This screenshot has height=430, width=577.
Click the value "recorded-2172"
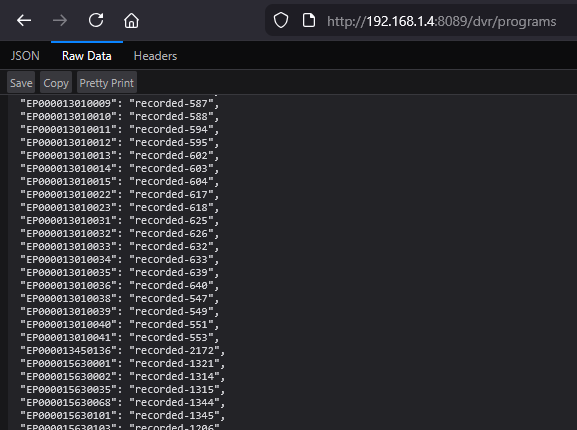tap(174, 351)
